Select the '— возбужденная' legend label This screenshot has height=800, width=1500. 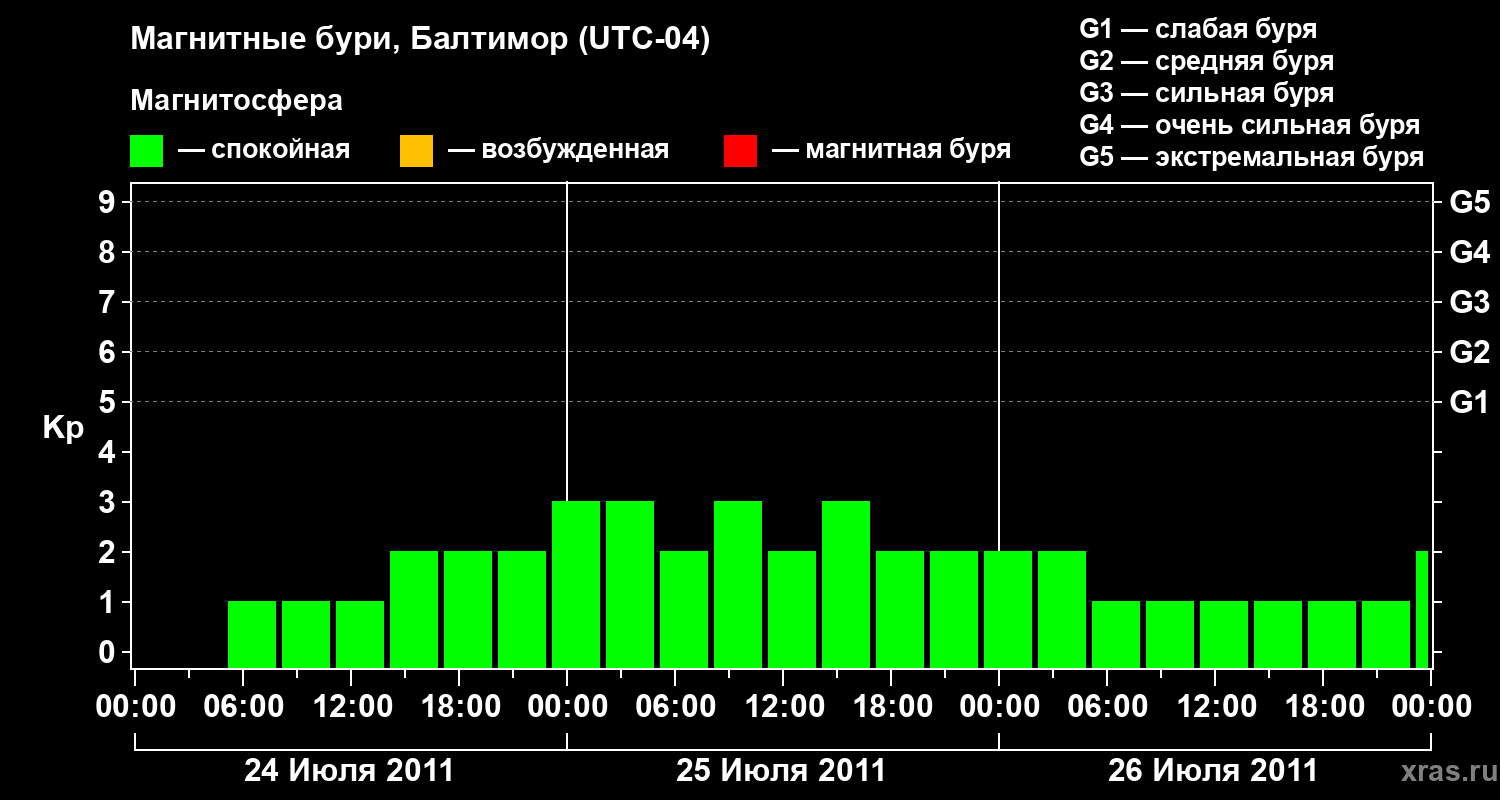click(x=558, y=150)
